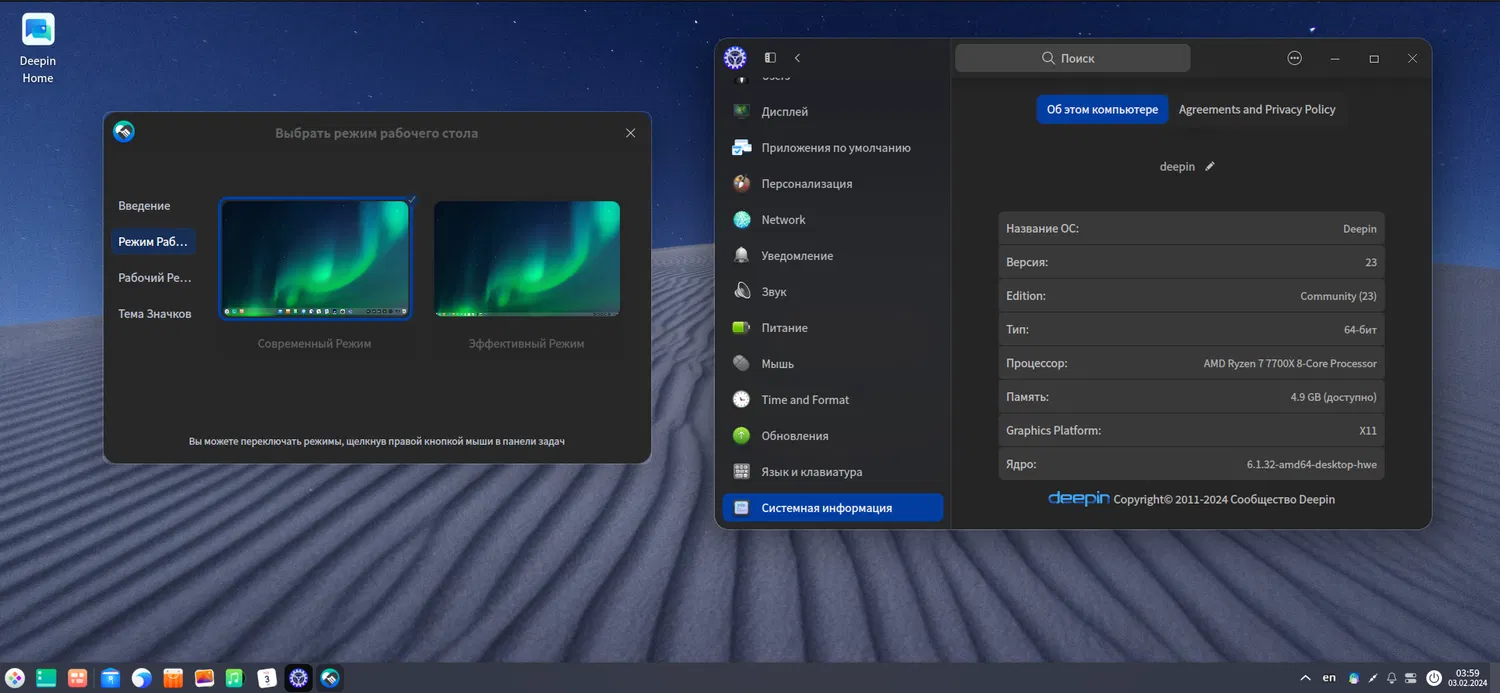1500x693 pixels.
Task: Open the calendar app in the dock
Action: coord(266,678)
